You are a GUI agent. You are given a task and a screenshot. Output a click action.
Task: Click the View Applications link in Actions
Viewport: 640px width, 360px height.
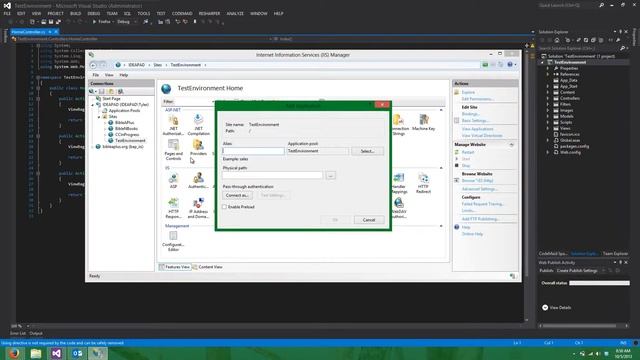478,129
